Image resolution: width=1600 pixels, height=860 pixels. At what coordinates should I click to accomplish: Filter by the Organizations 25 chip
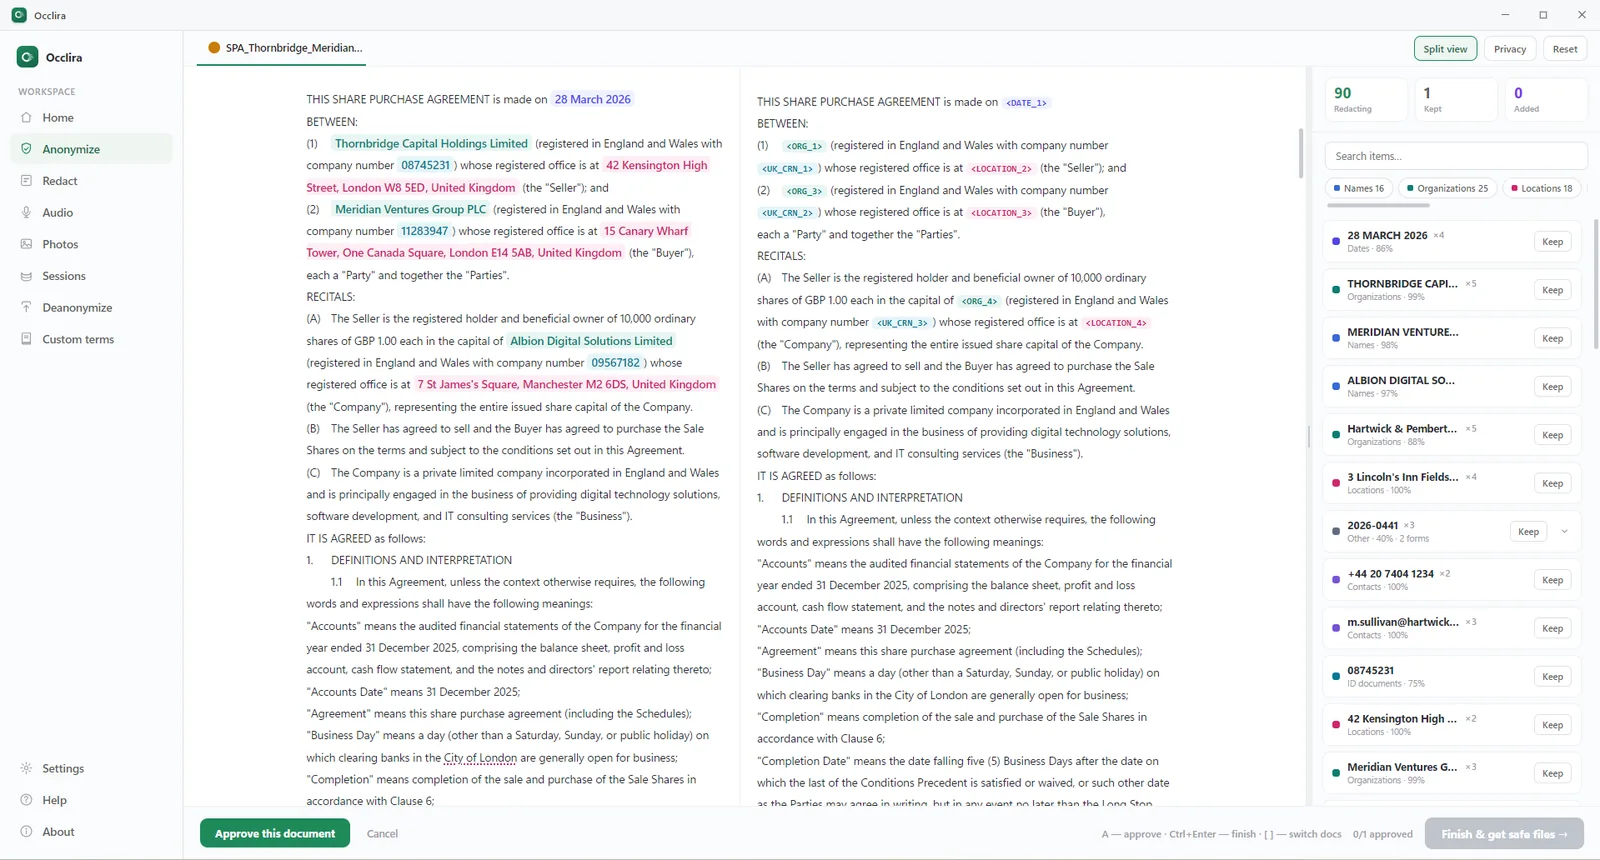click(1447, 188)
